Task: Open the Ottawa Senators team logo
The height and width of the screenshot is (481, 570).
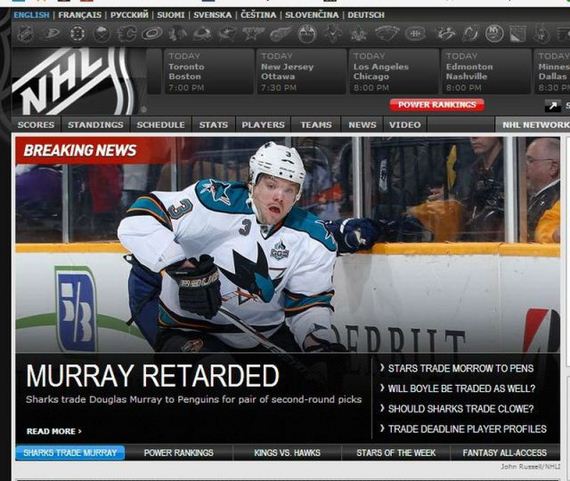Action: pyautogui.click(x=542, y=34)
